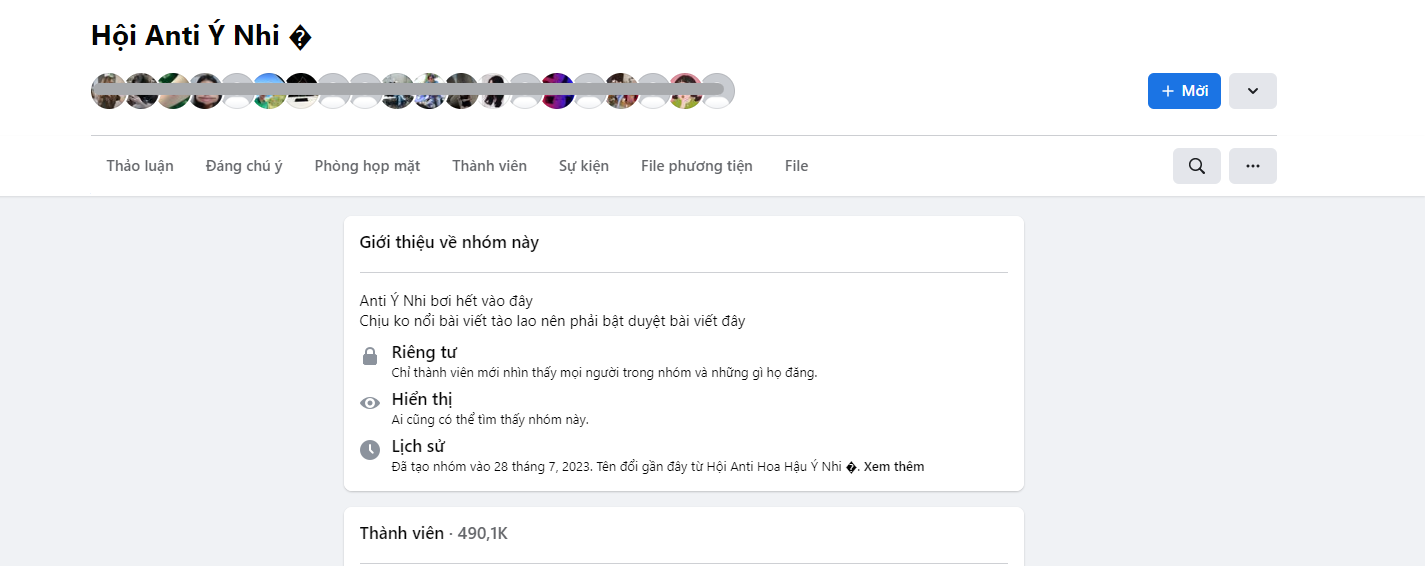Click the blue sky member avatar
The image size is (1425, 566).
pos(269,91)
